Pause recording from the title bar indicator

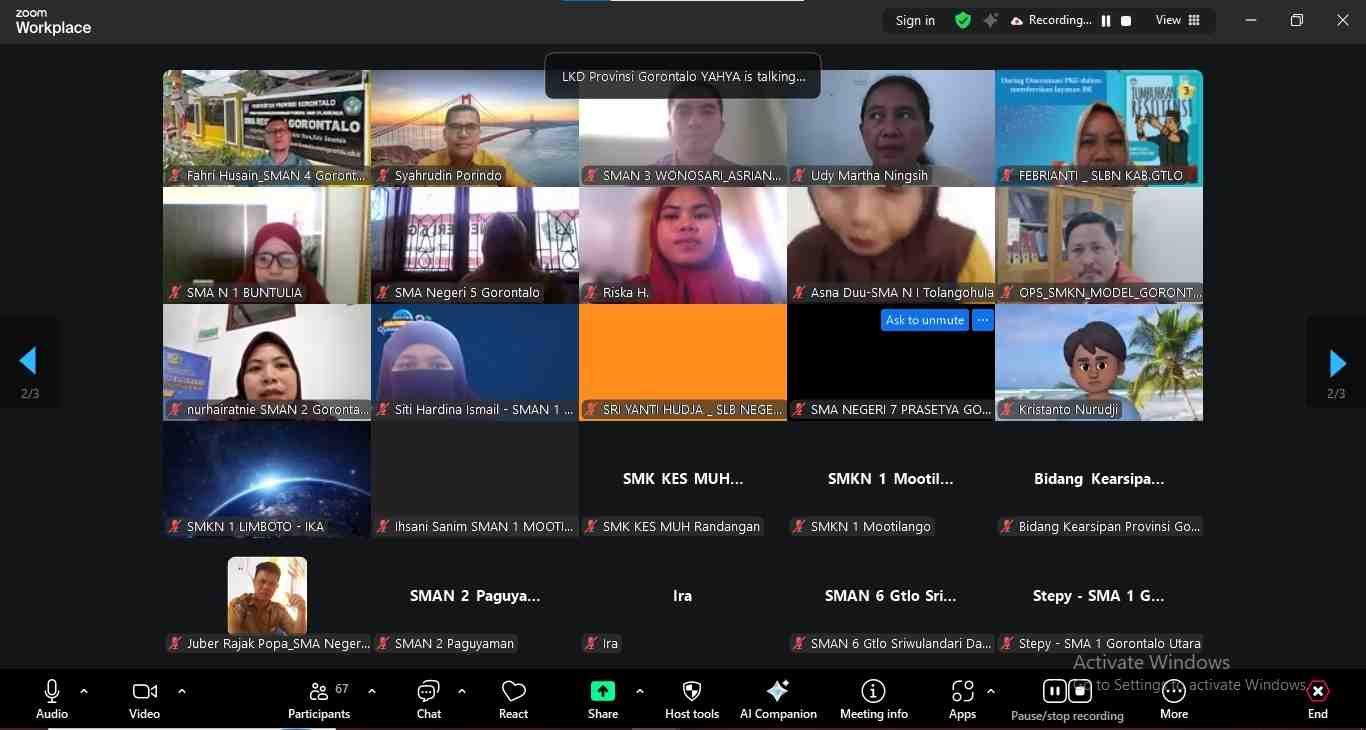[x=1106, y=21]
